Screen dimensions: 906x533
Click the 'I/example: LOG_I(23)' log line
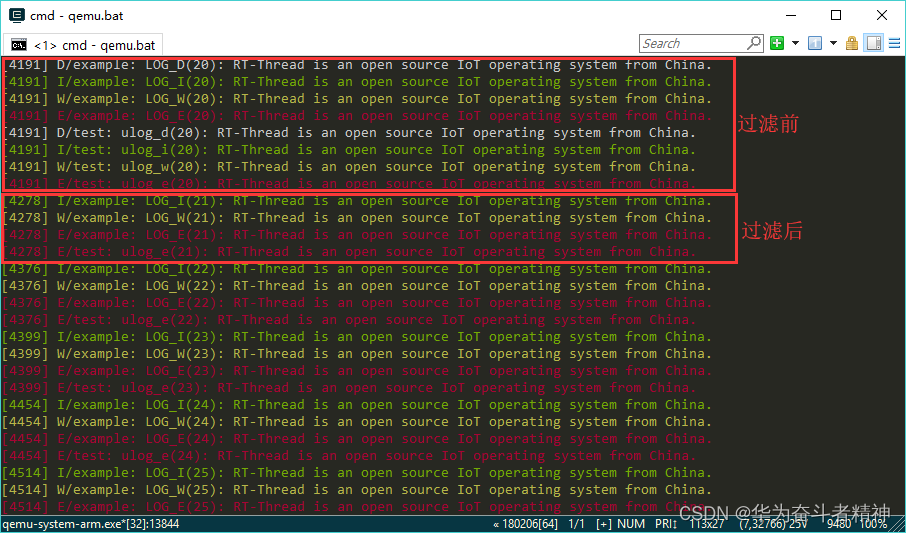[x=357, y=336]
